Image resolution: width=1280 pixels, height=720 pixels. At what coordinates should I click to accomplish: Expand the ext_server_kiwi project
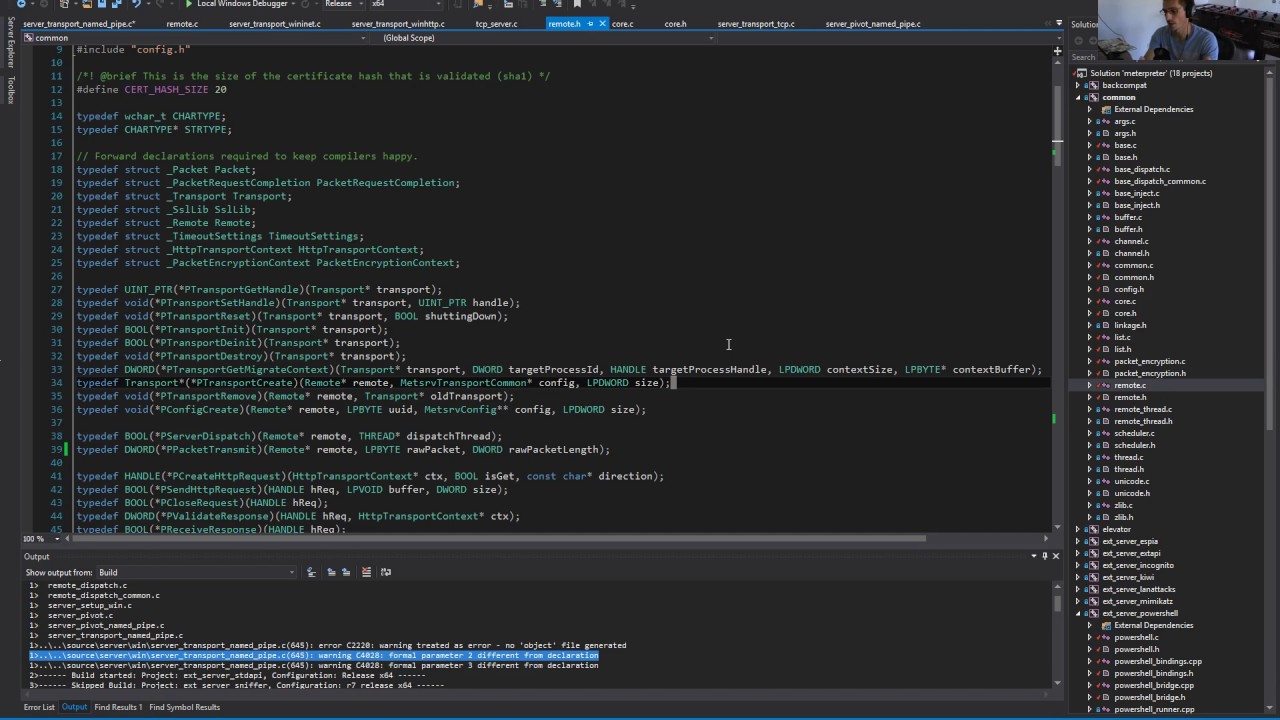point(1078,577)
